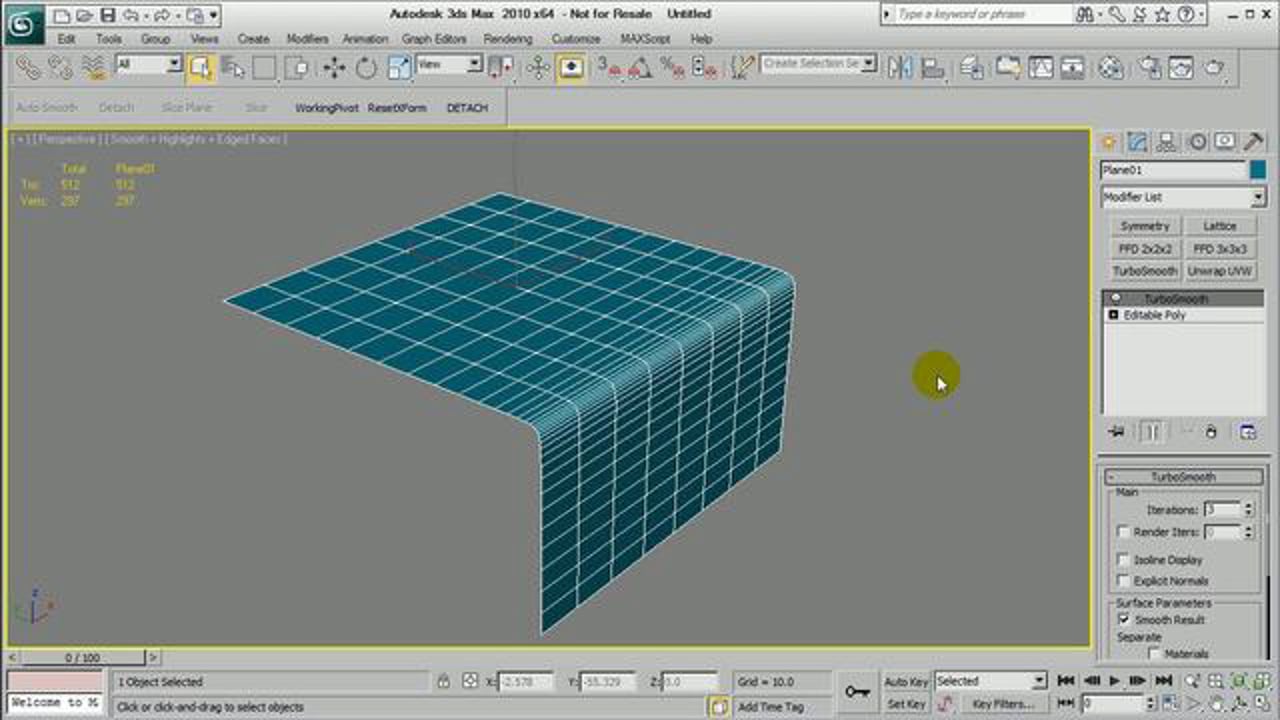Open the Rendering menu
This screenshot has height=720, width=1280.
[x=508, y=39]
